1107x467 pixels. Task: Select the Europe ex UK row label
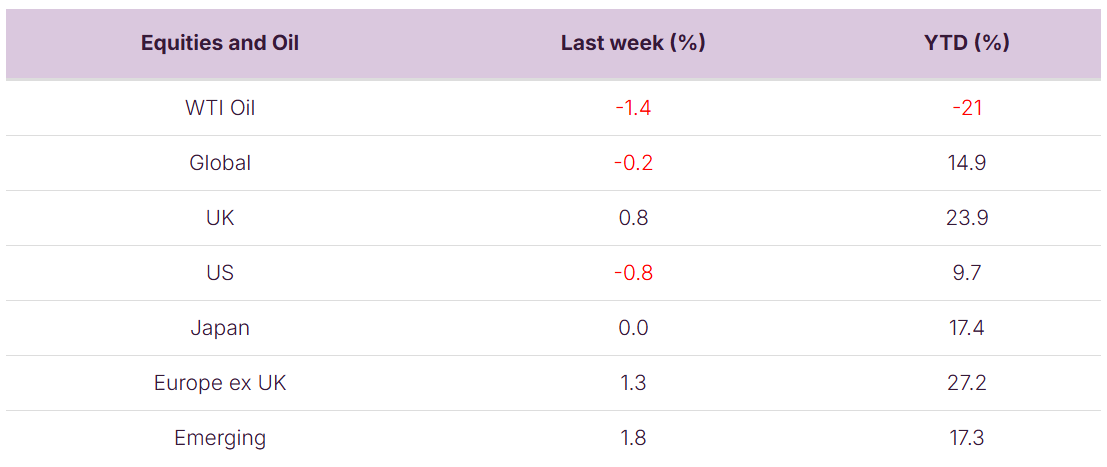pyautogui.click(x=220, y=383)
